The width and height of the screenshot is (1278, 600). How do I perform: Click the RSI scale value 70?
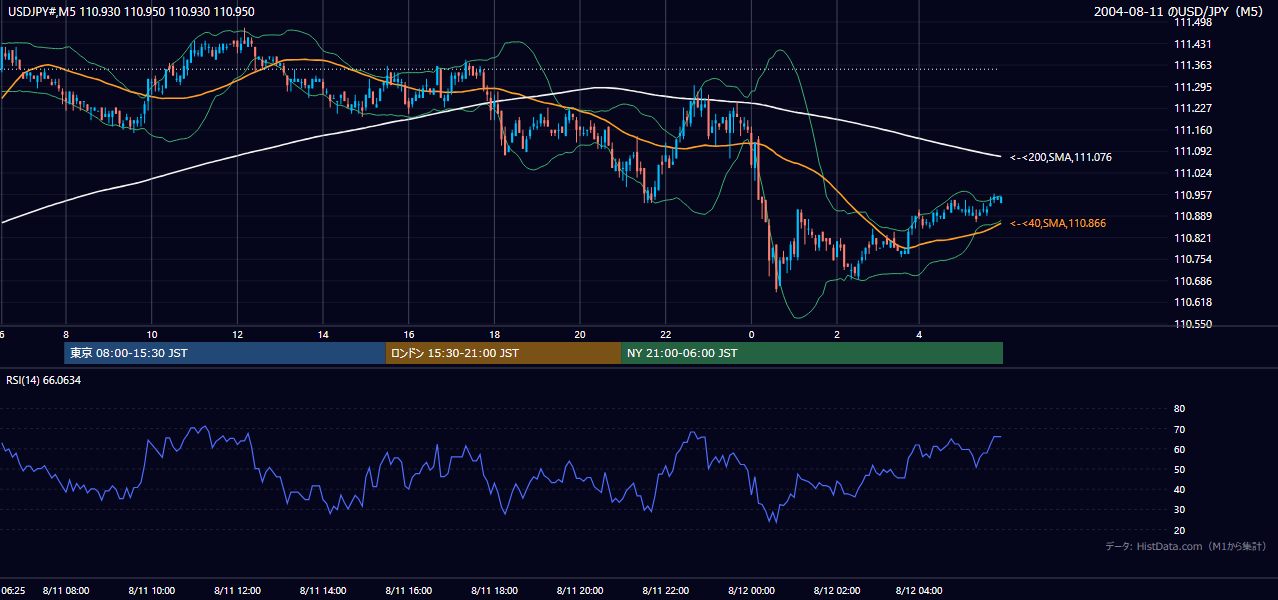[x=1179, y=429]
